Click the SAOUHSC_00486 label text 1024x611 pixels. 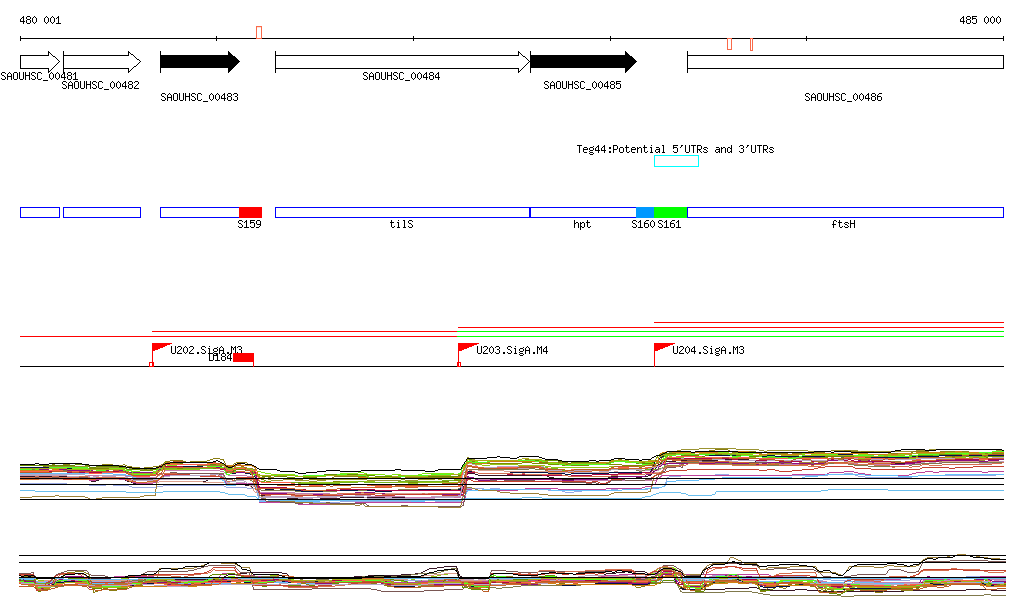click(843, 97)
